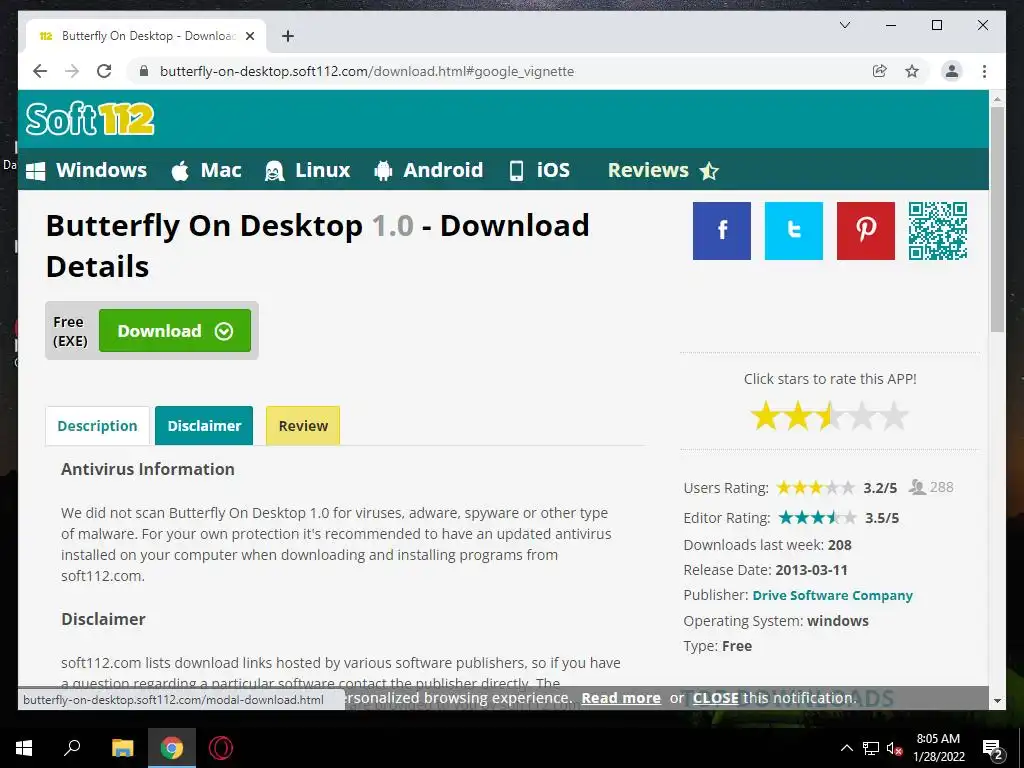Screen dimensions: 1024x768
Task: Click the green Download button
Action: tap(175, 330)
